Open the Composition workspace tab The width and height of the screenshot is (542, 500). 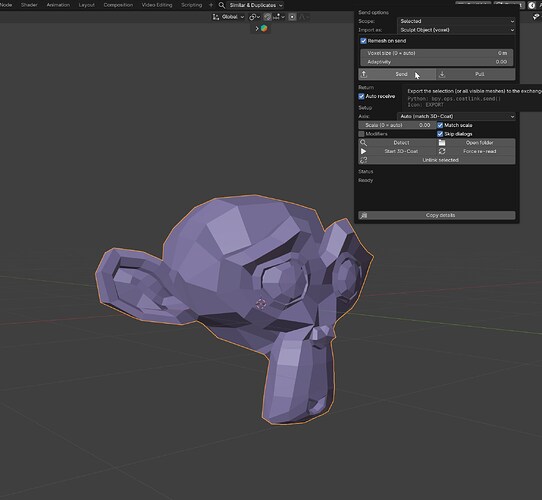tap(118, 5)
